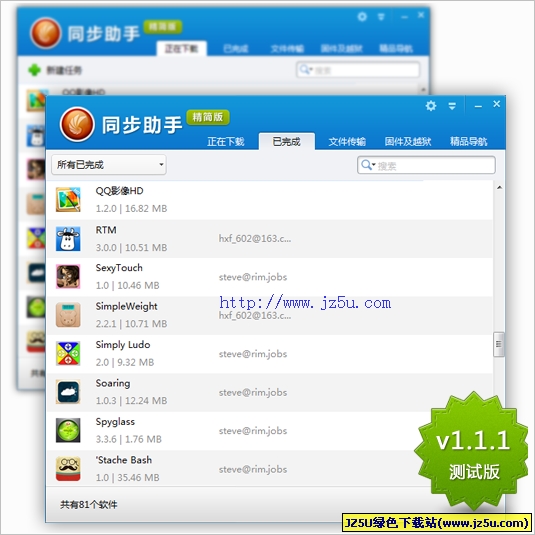Minimize the front 同步助手 window
Image resolution: width=535 pixels, height=535 pixels.
click(x=478, y=106)
